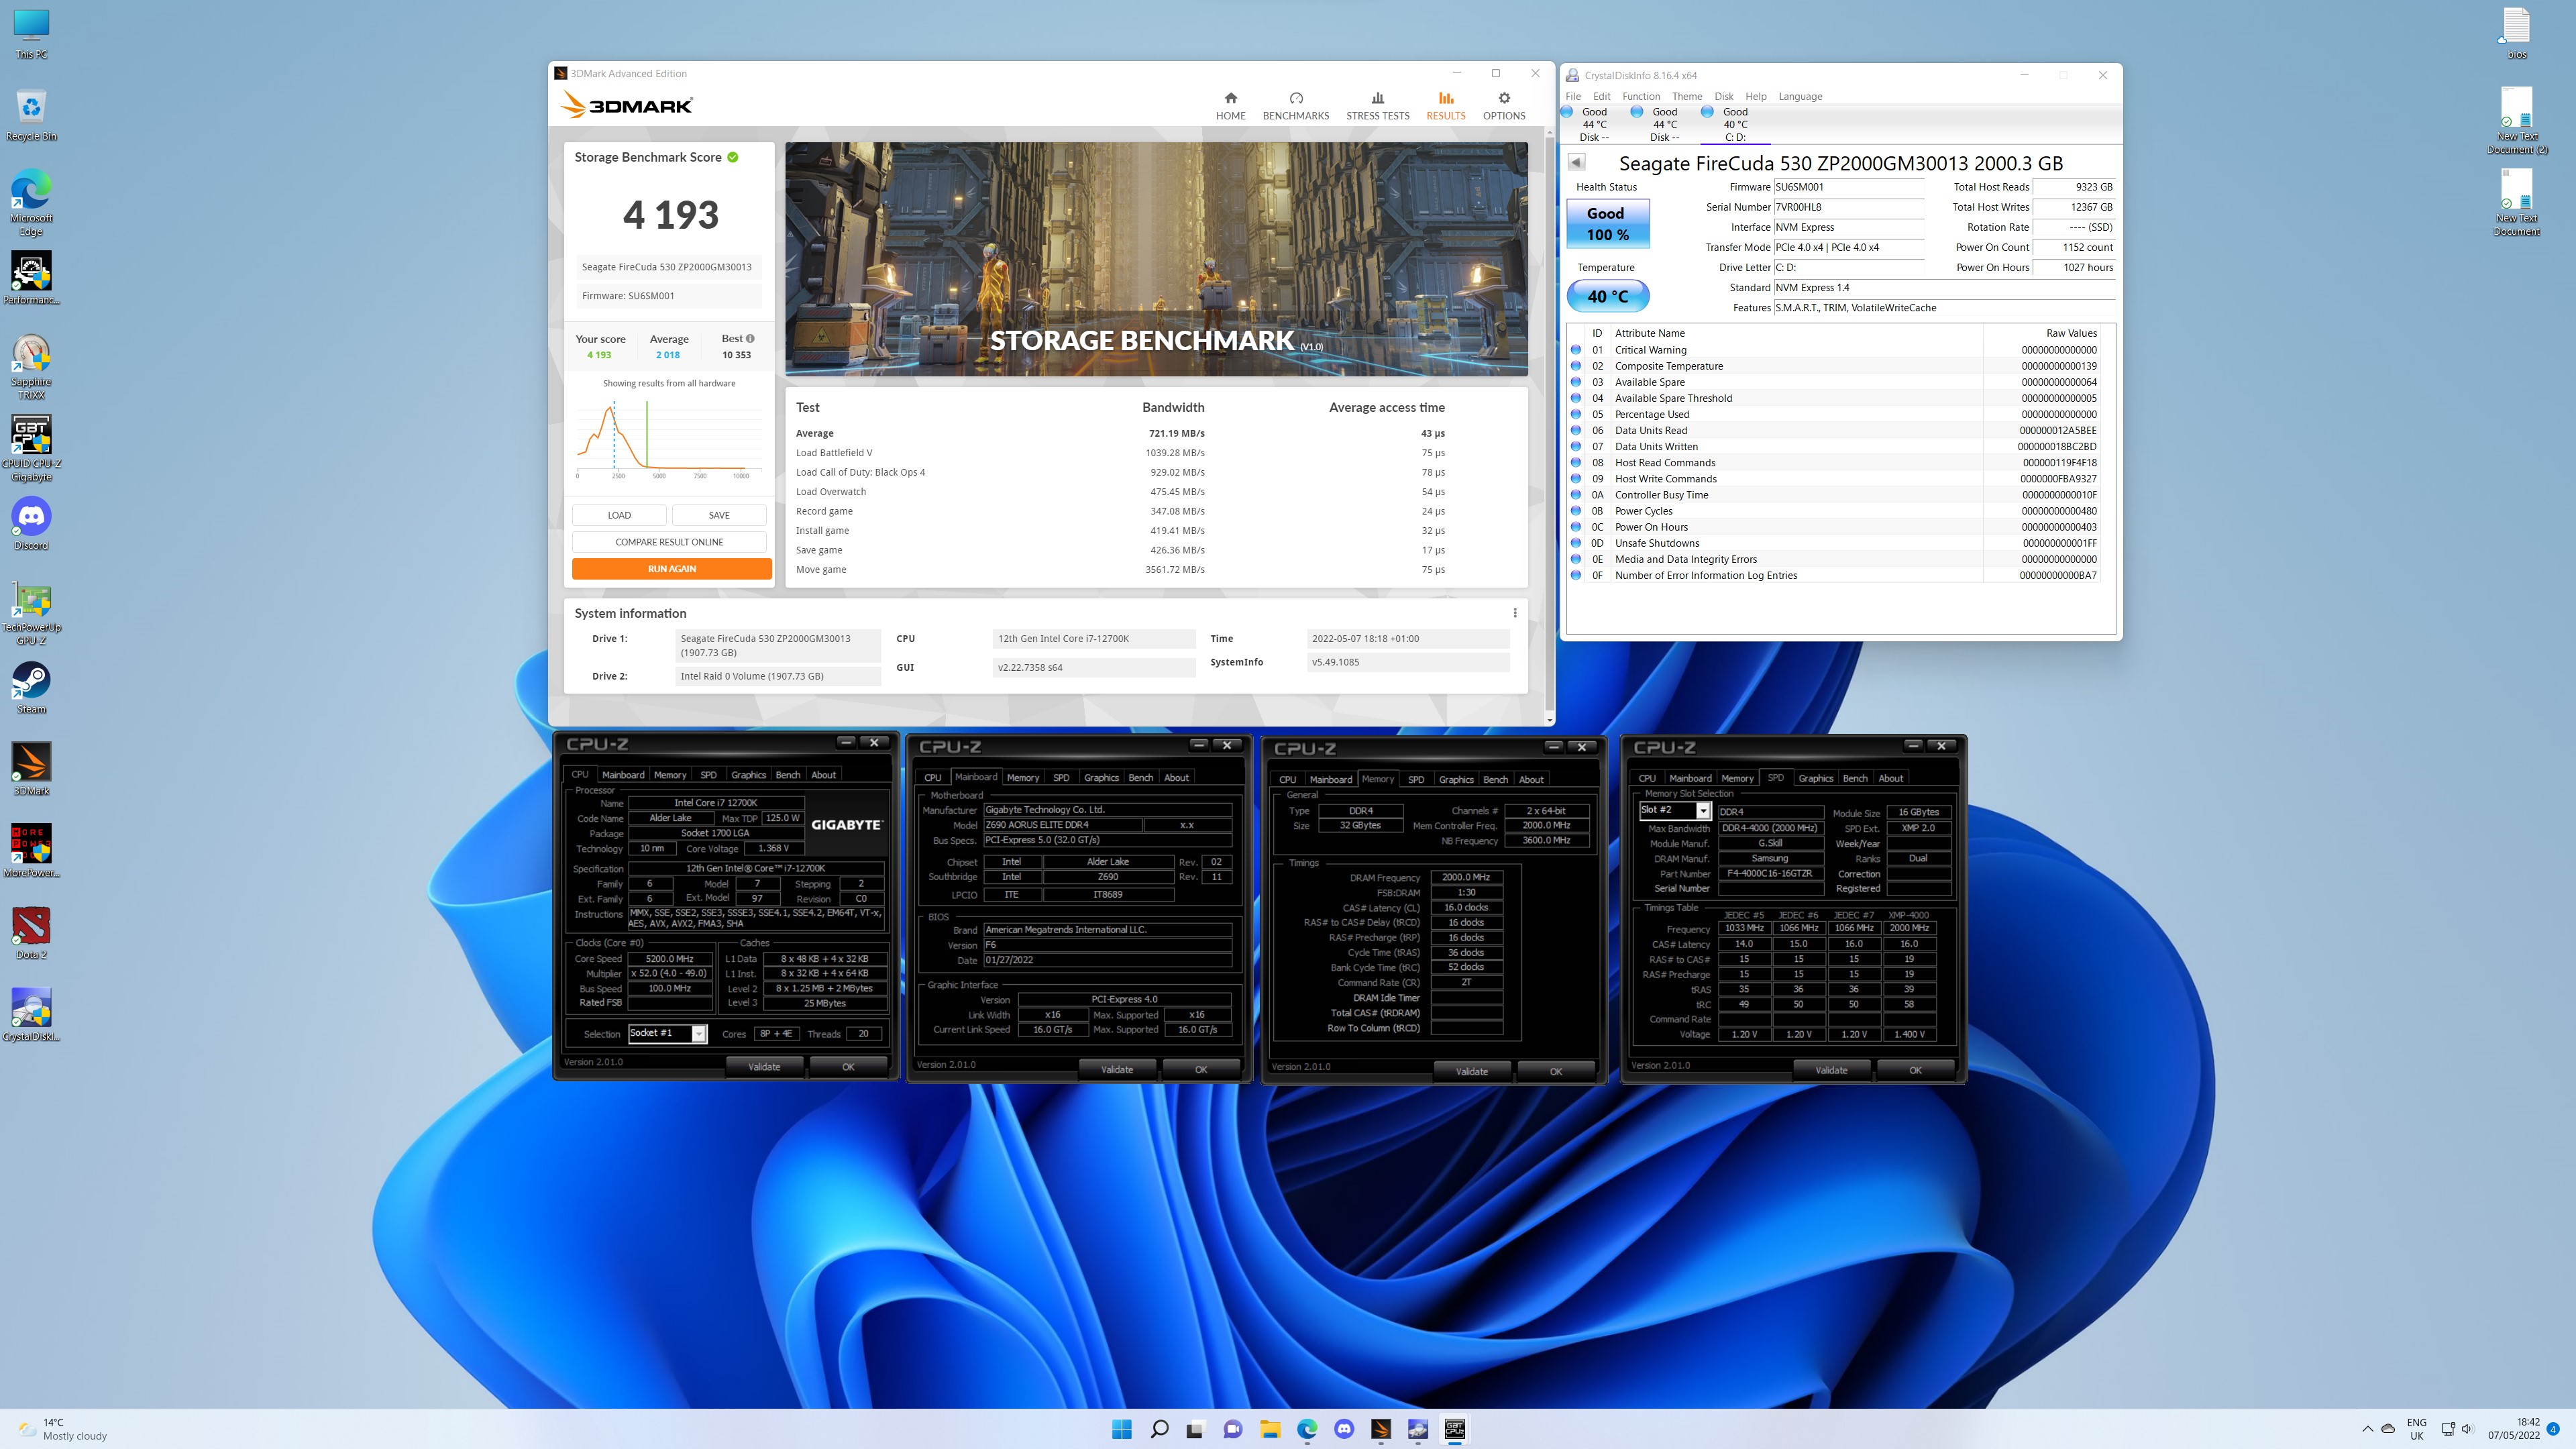Open CPUID CPU-Z Gigabyte desktop shortcut
2576x1449 pixels.
[31, 449]
